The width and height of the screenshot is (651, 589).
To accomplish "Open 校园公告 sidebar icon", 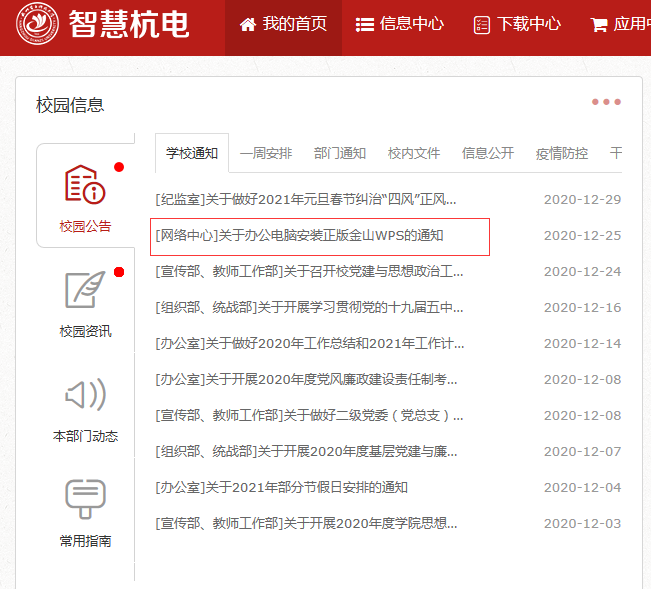I will (85, 185).
